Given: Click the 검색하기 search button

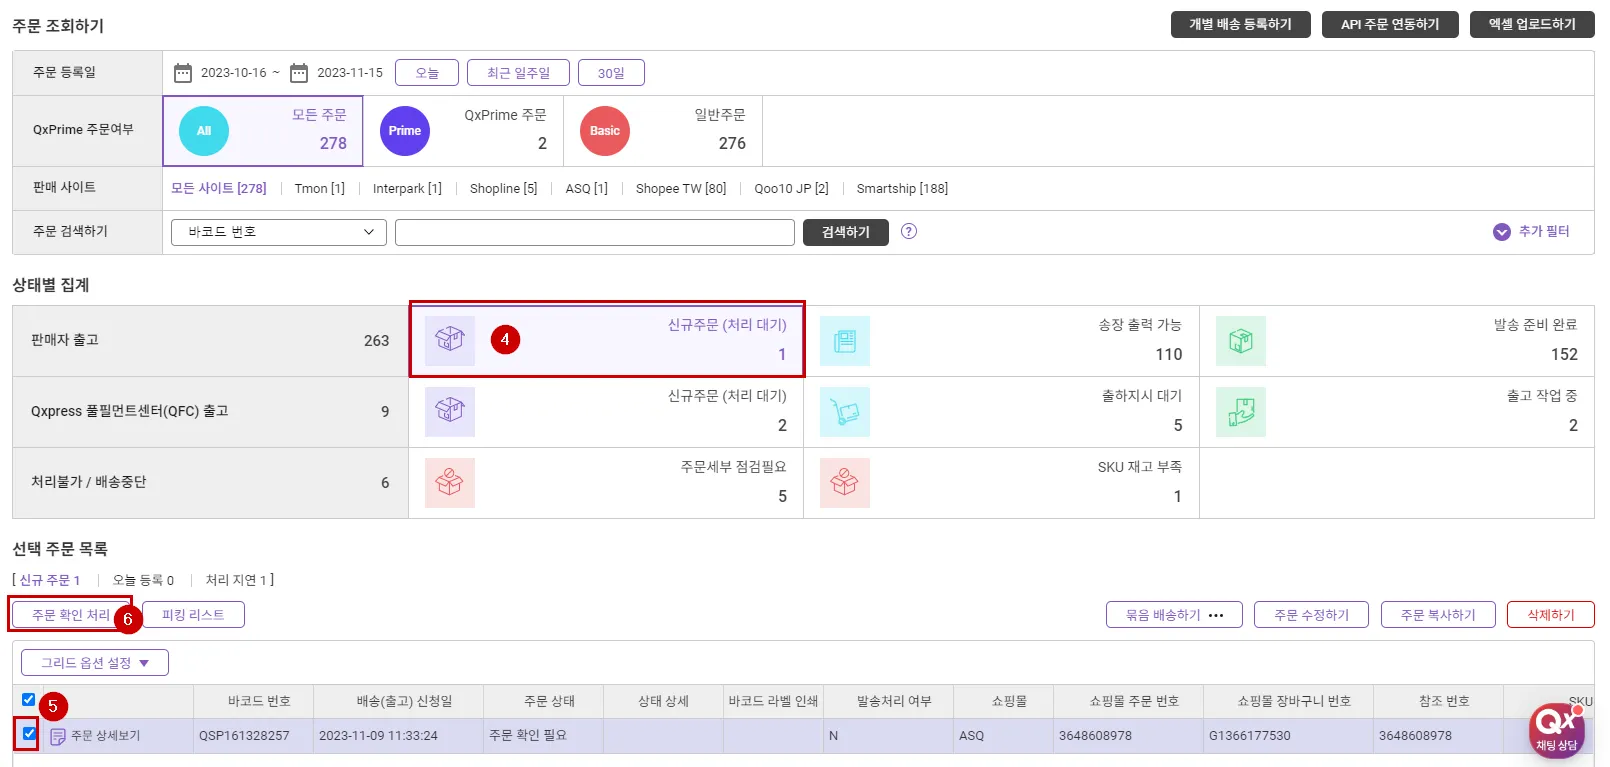Looking at the screenshot, I should pyautogui.click(x=846, y=232).
